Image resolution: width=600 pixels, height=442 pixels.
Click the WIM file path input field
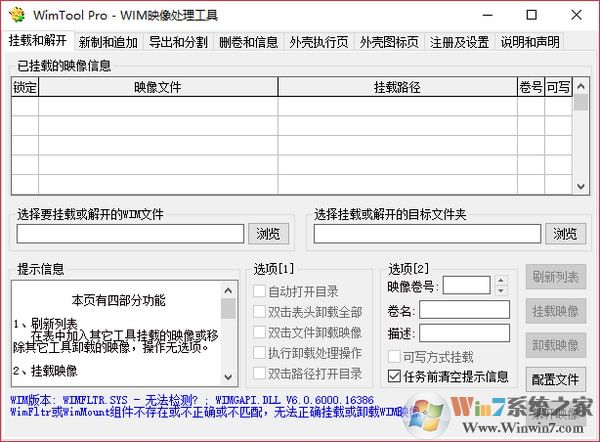click(130, 234)
